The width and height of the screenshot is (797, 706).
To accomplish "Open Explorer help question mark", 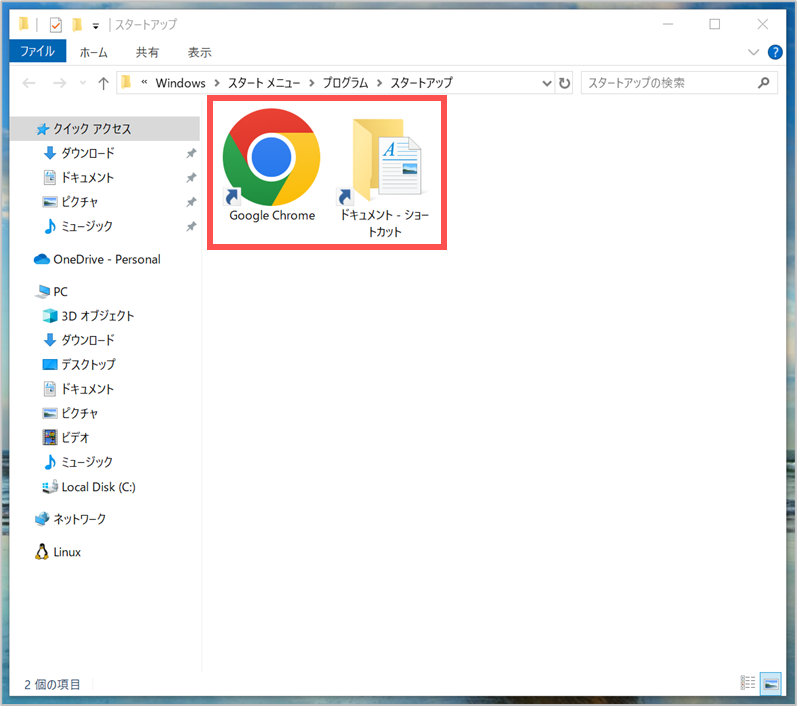I will 775,52.
